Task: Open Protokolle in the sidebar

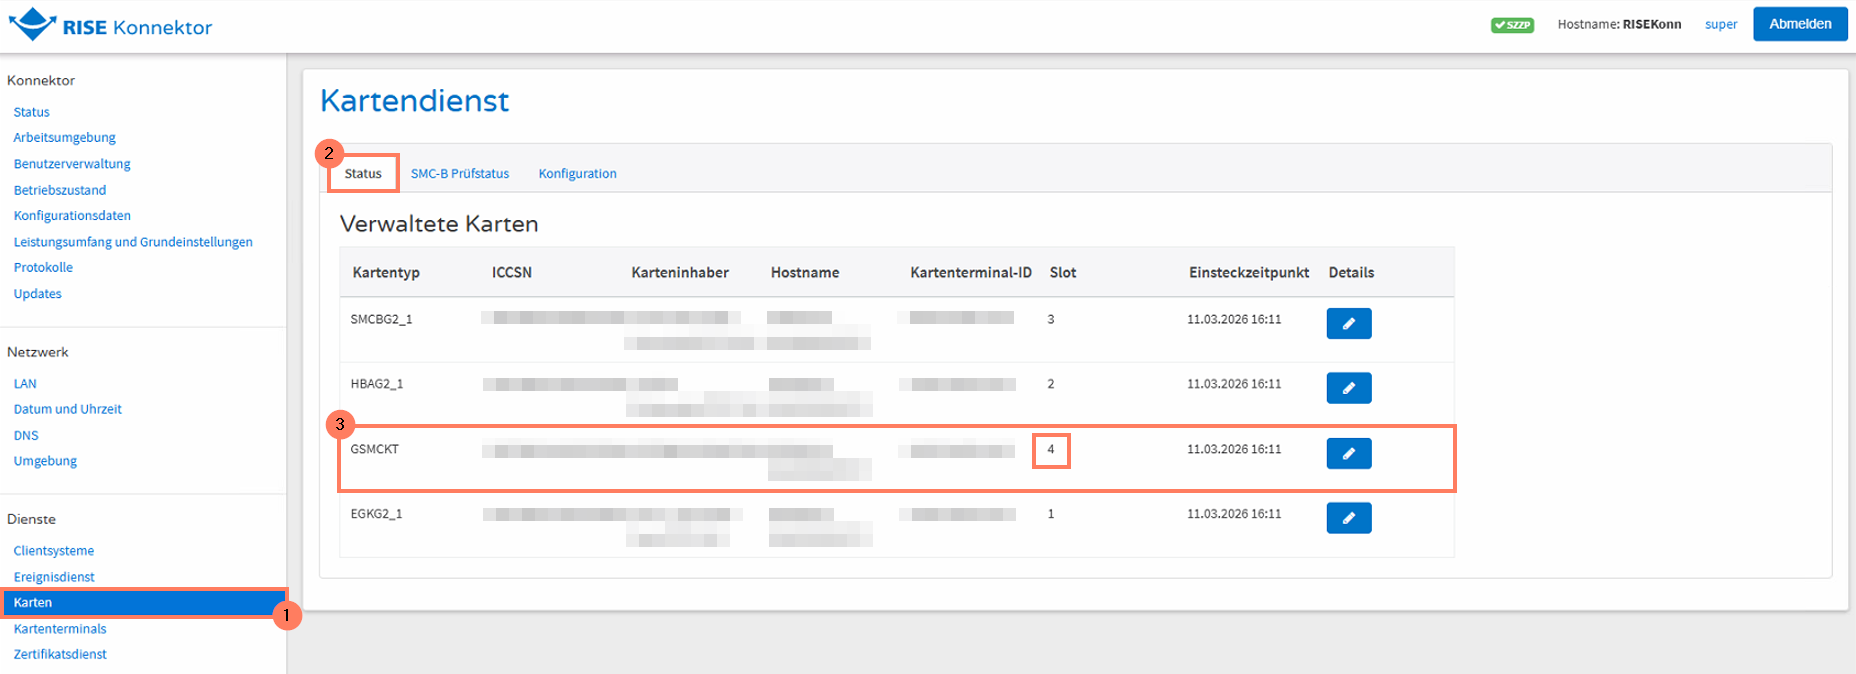Action: coord(43,268)
